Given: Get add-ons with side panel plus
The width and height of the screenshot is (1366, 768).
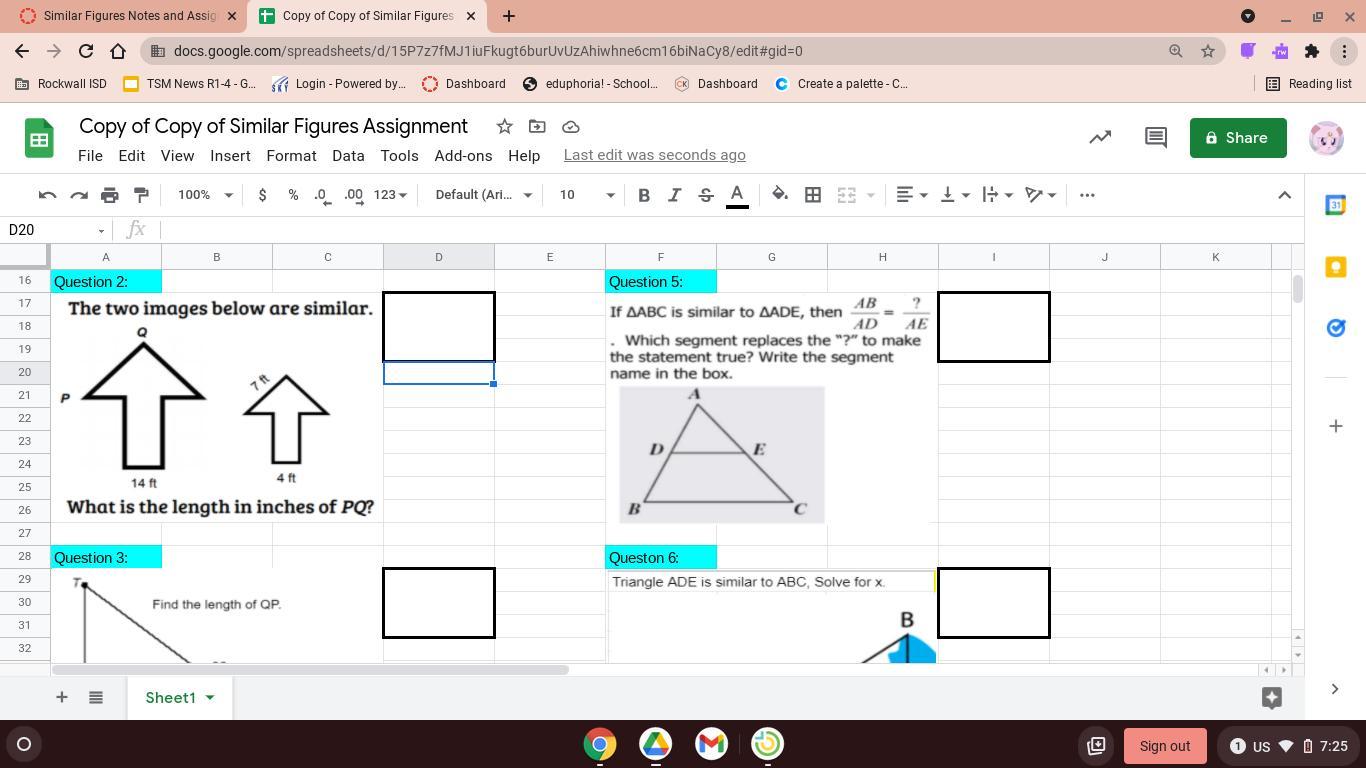Looking at the screenshot, I should (x=1336, y=426).
